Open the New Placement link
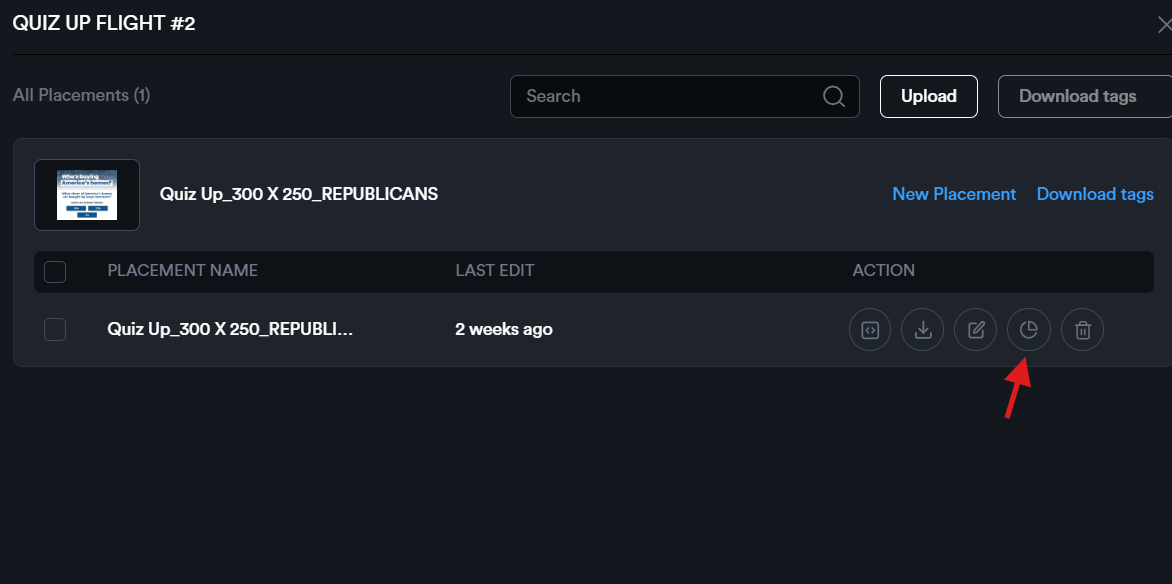 click(x=954, y=194)
